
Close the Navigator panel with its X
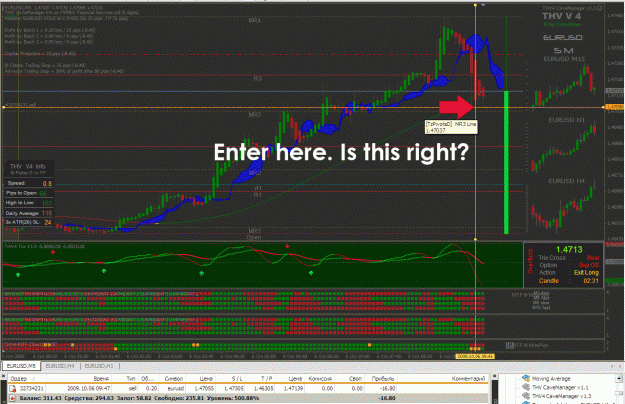[x=494, y=377]
